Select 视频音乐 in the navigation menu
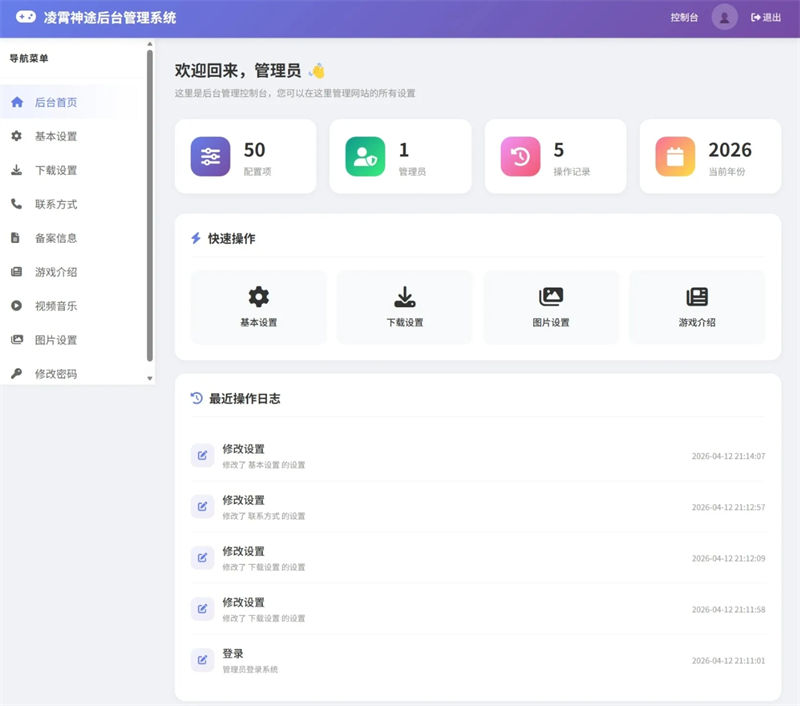 pyautogui.click(x=55, y=306)
